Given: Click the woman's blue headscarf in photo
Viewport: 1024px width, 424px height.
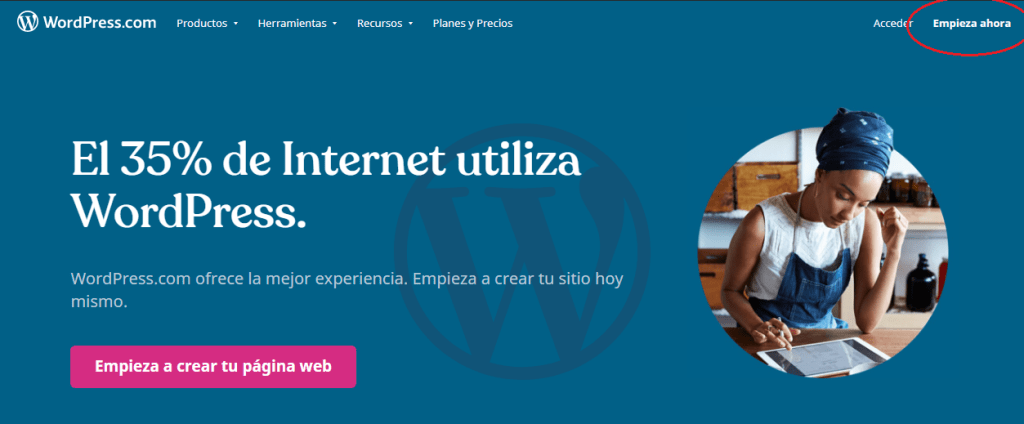Looking at the screenshot, I should tap(856, 142).
